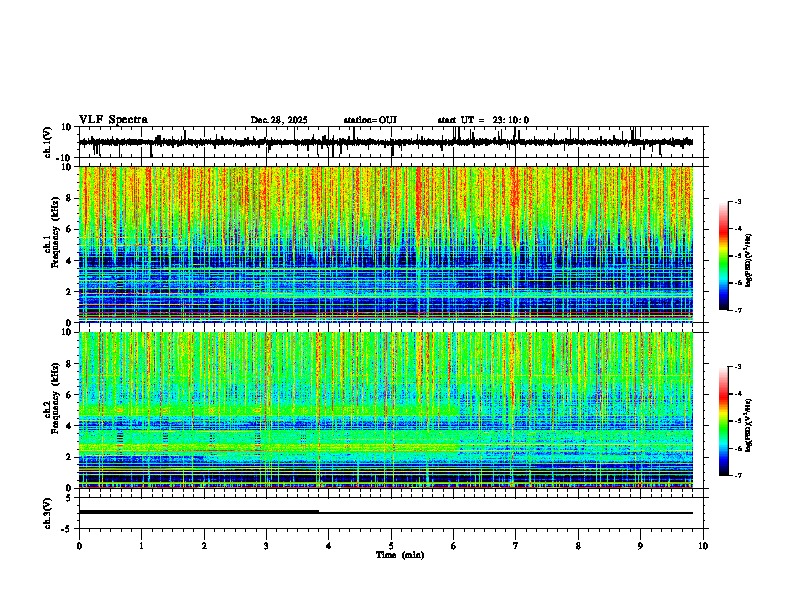Image resolution: width=792 pixels, height=612 pixels.
Task: Click the ch.3(V) axis label
Action: (x=48, y=513)
